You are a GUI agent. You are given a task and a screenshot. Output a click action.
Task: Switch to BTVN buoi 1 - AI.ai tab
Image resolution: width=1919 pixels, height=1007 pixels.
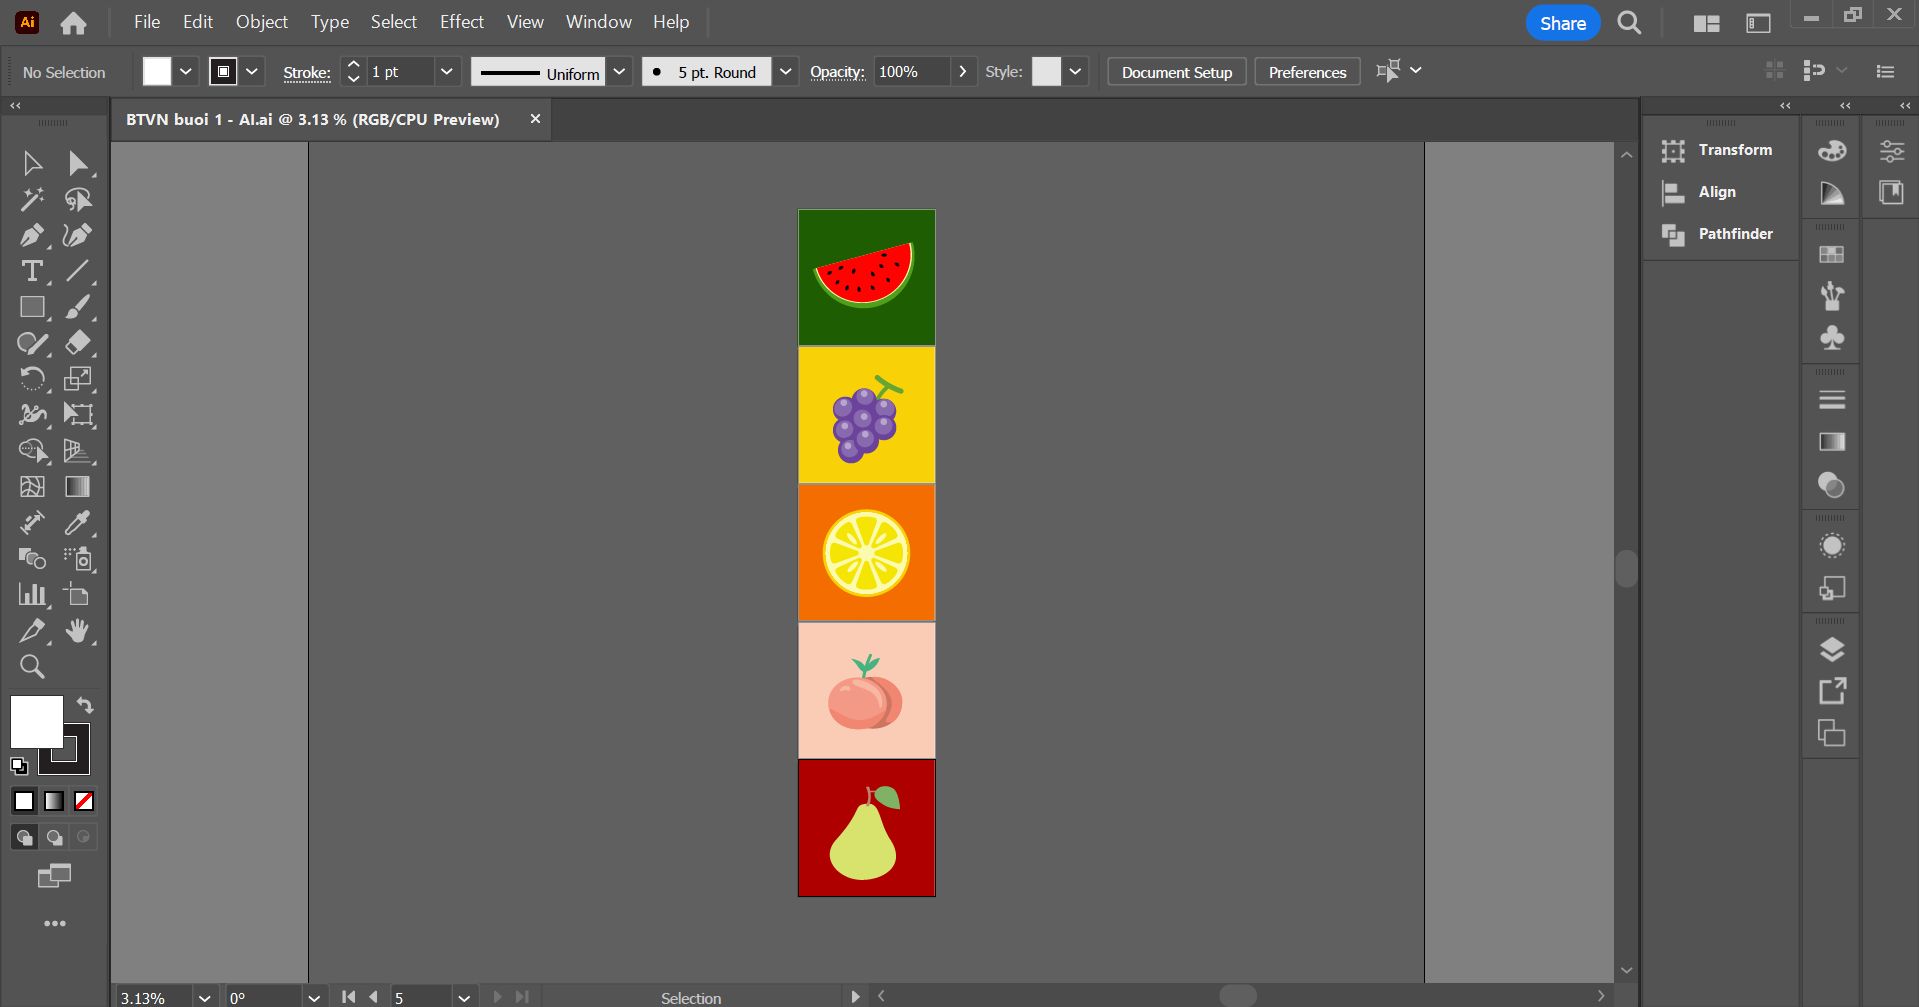(313, 119)
